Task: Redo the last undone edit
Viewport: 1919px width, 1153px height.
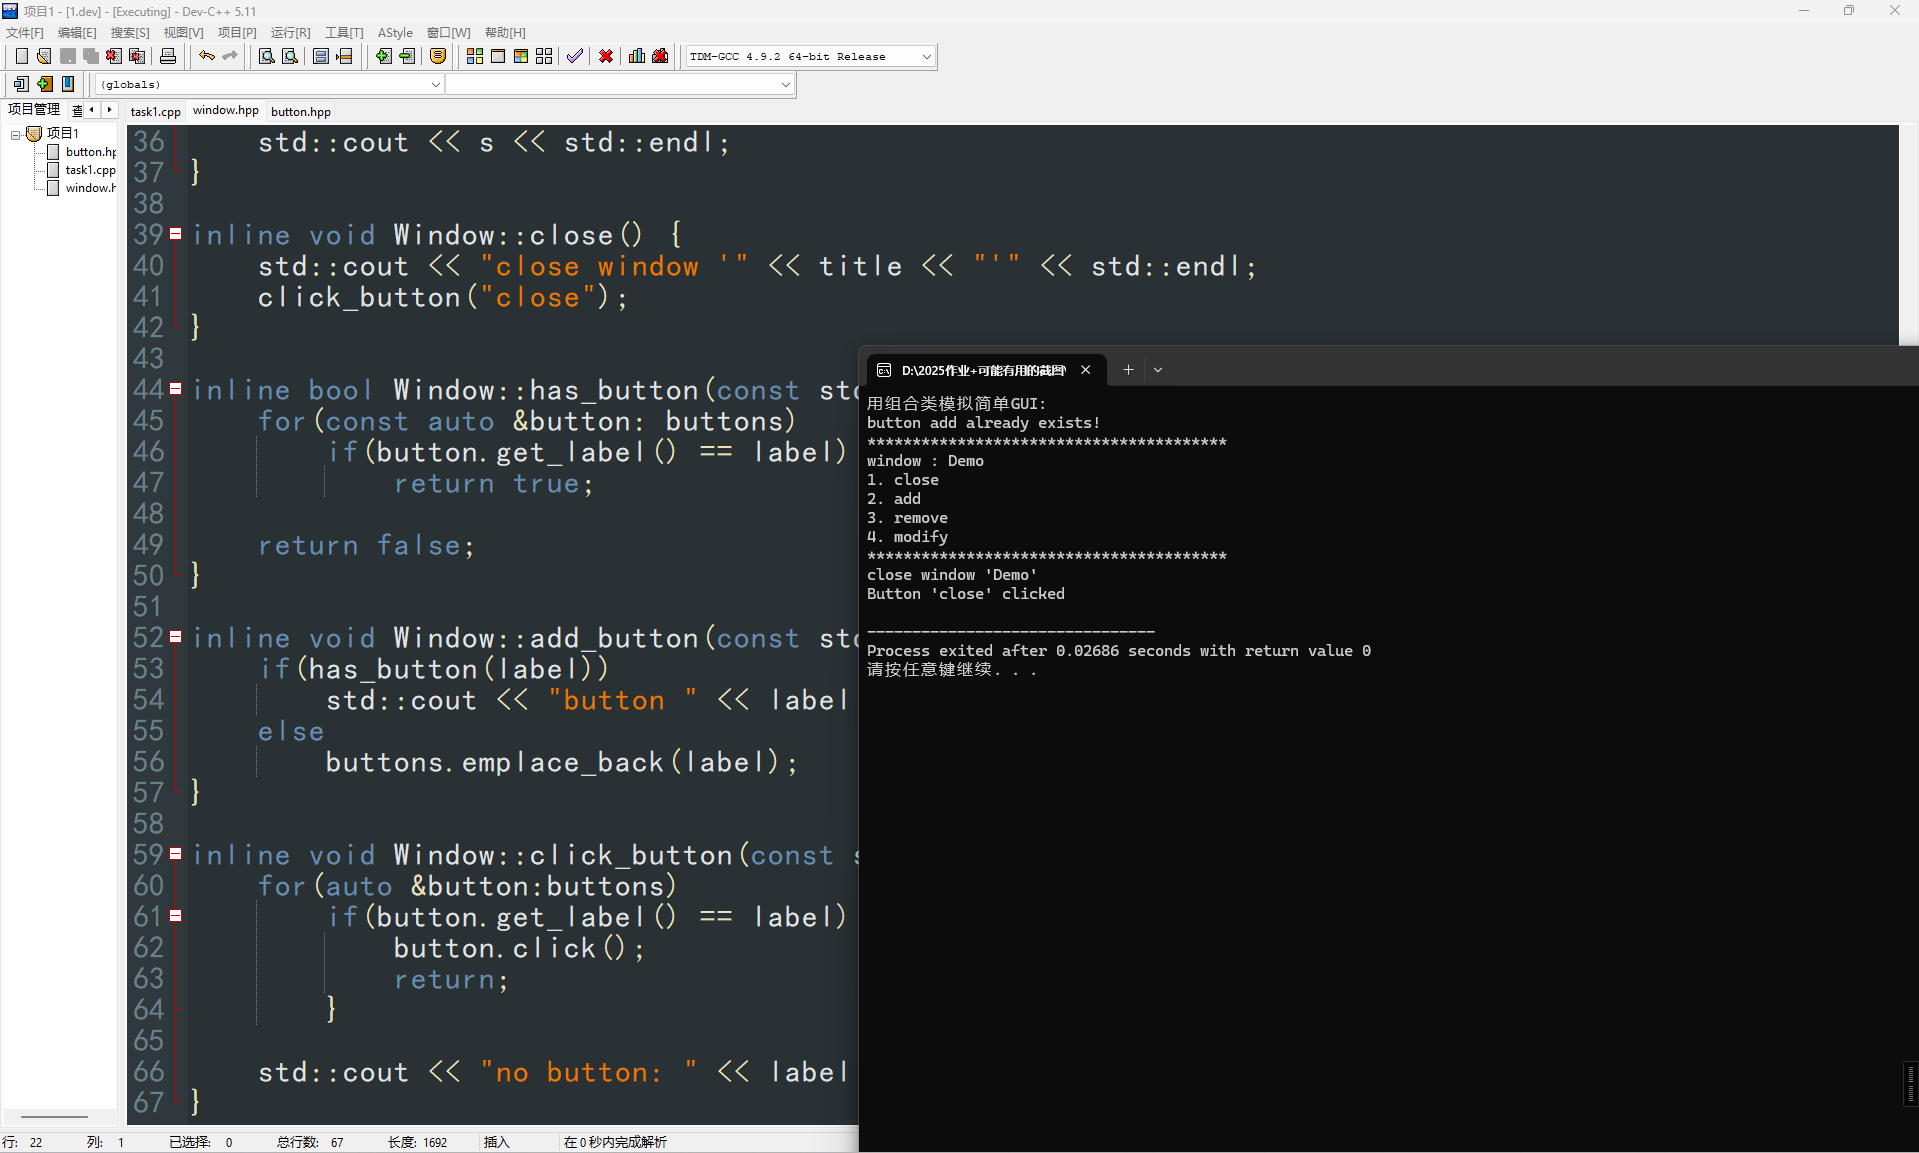Action: point(230,56)
